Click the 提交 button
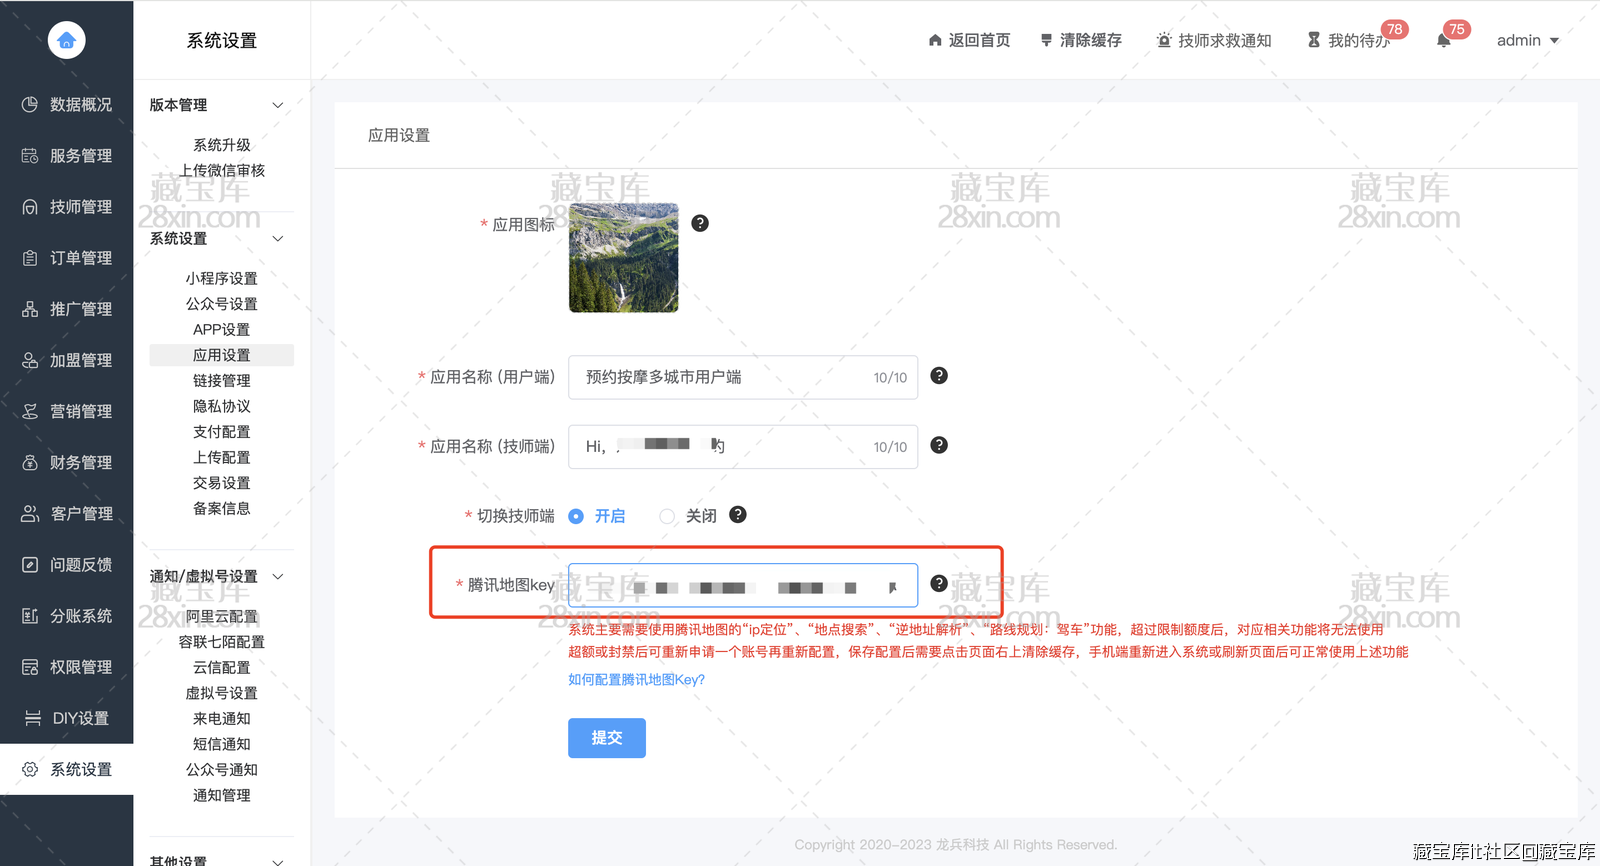This screenshot has width=1600, height=866. click(606, 738)
